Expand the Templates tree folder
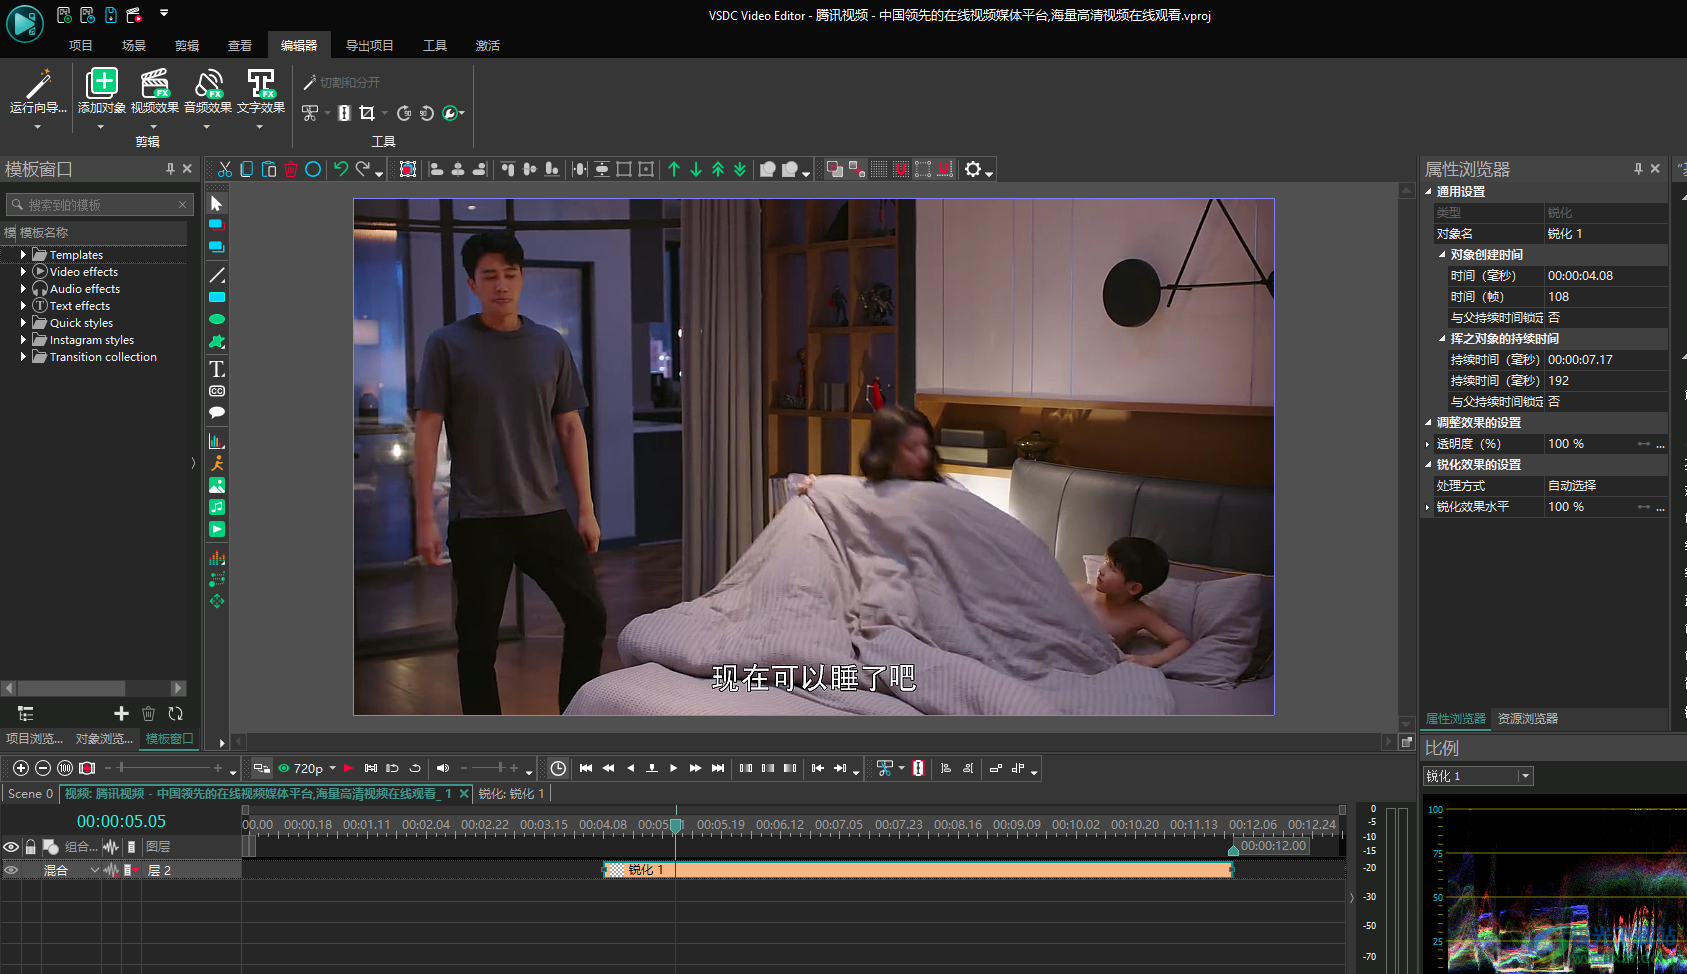The image size is (1687, 974). tap(23, 255)
